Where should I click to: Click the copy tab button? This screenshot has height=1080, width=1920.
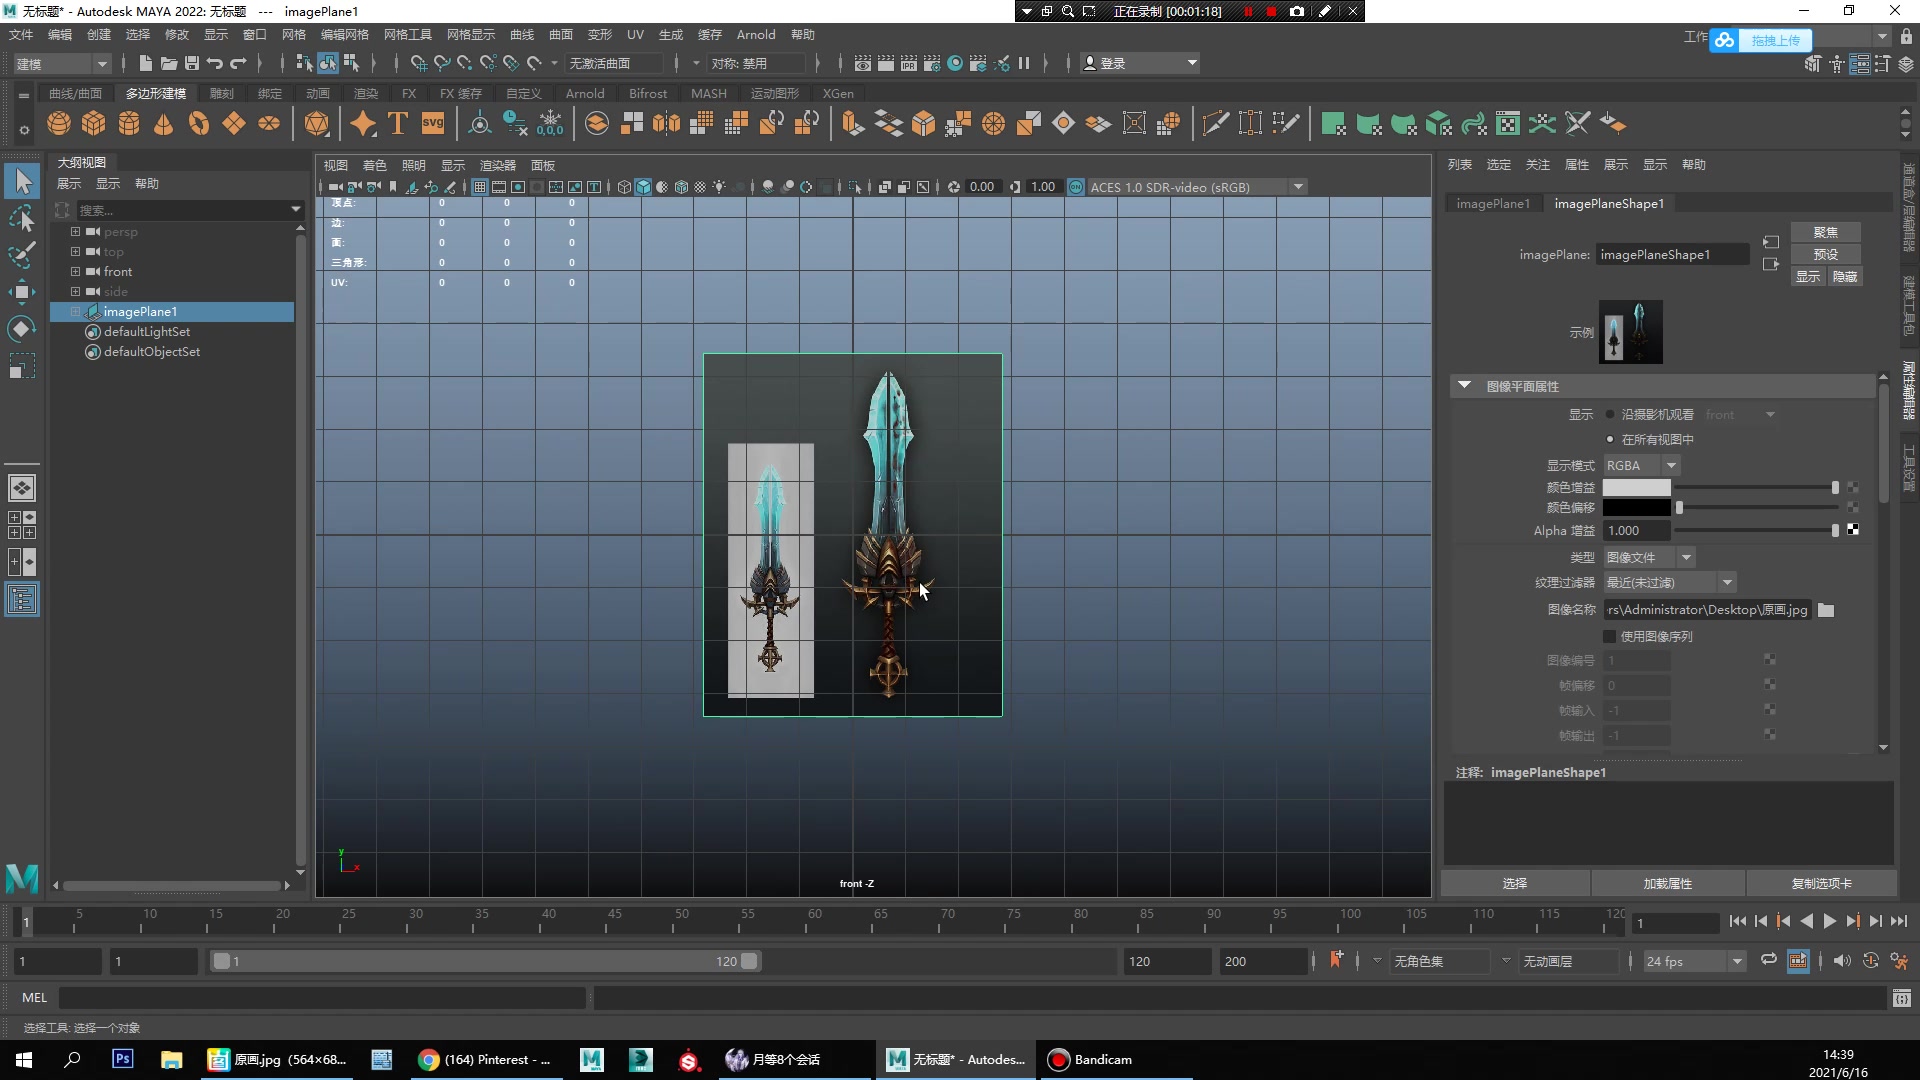tap(1821, 884)
